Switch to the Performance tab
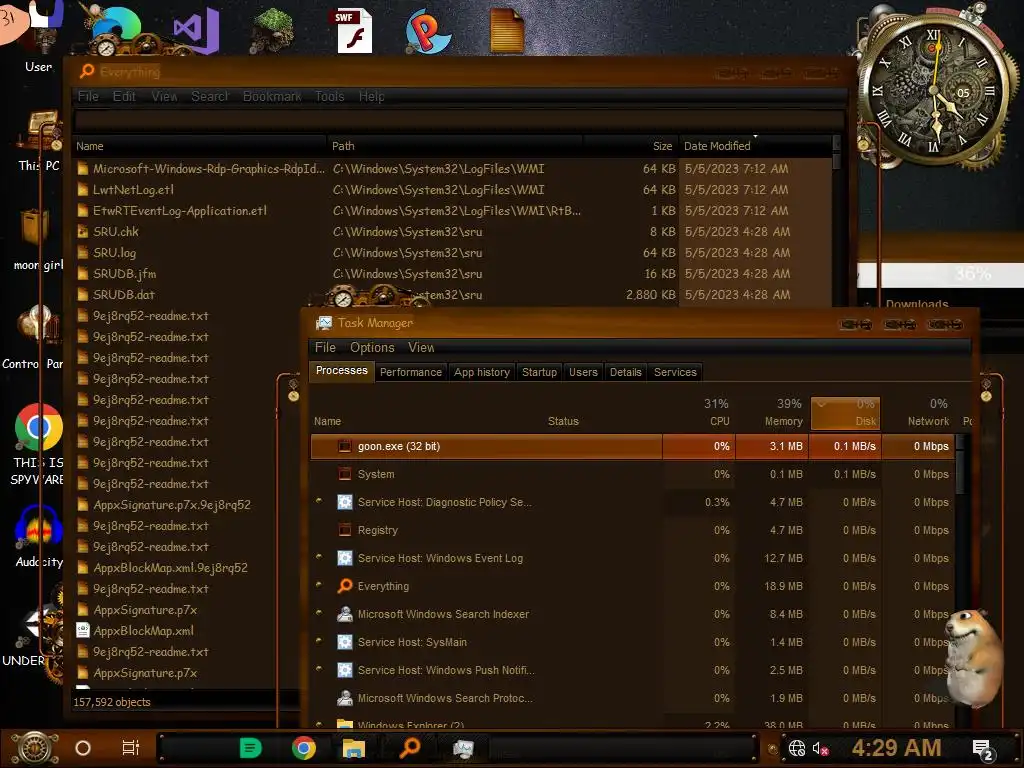The width and height of the screenshot is (1024, 768). pos(411,372)
